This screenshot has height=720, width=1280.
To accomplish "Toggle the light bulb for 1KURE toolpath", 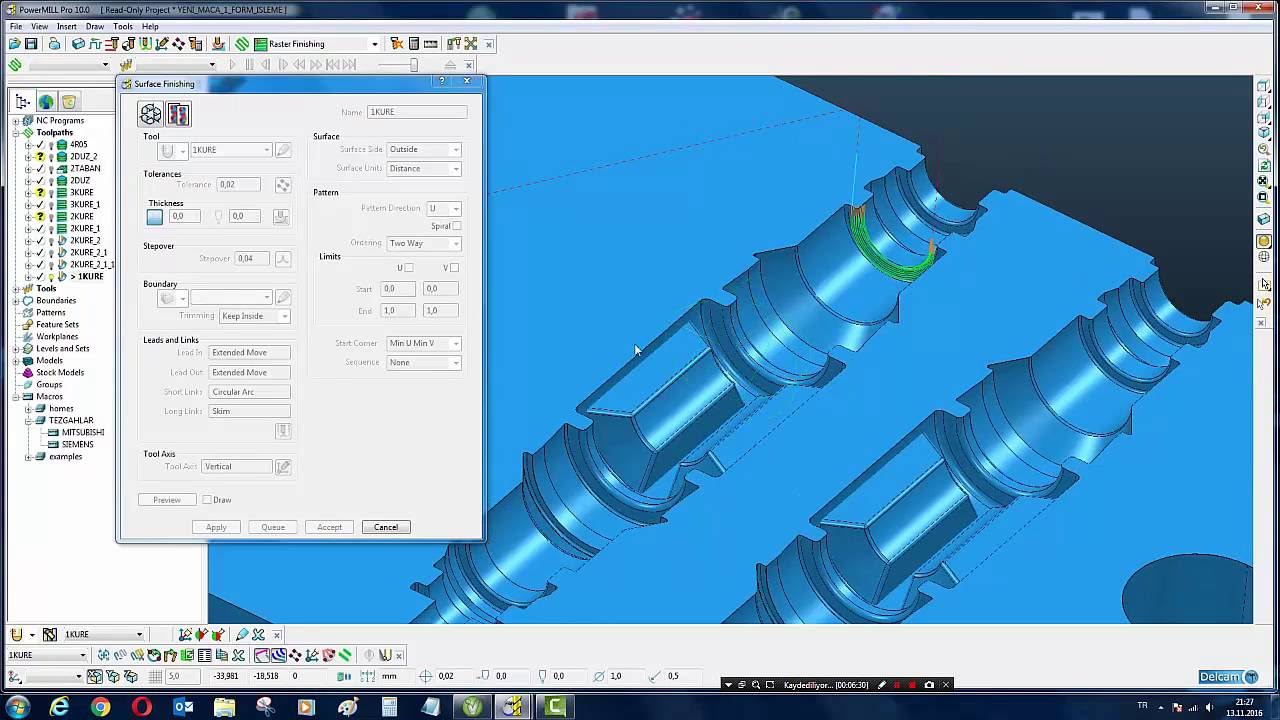I will 51,277.
